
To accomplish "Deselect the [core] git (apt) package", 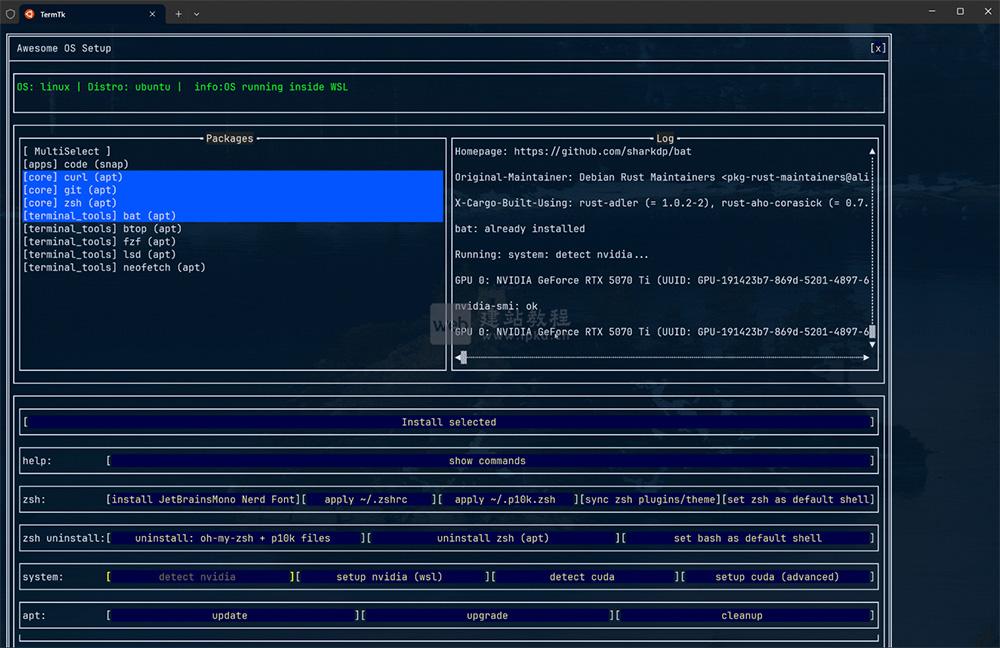I will [x=70, y=190].
